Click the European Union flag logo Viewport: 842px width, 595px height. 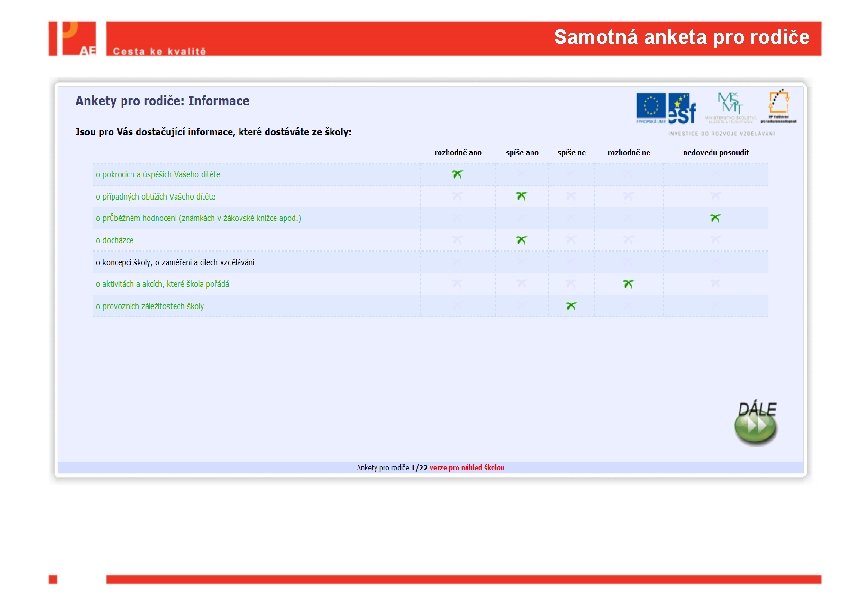pyautogui.click(x=651, y=107)
